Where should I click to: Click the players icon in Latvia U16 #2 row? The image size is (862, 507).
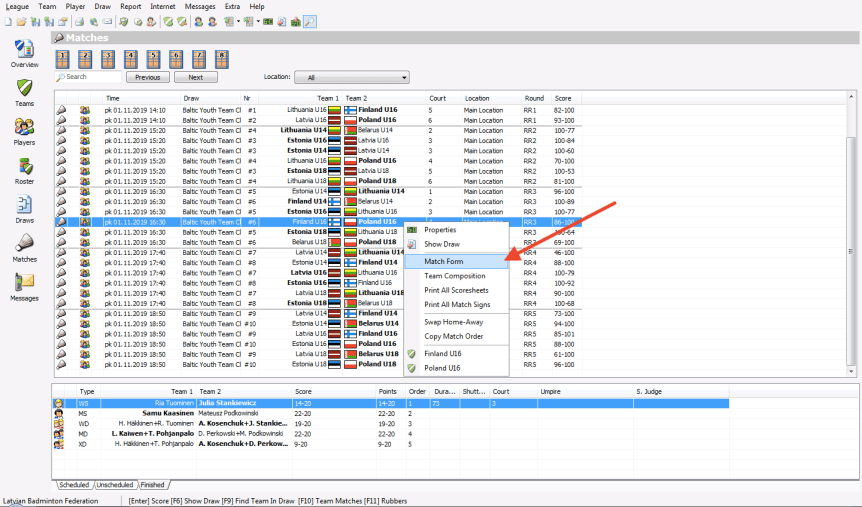click(85, 120)
